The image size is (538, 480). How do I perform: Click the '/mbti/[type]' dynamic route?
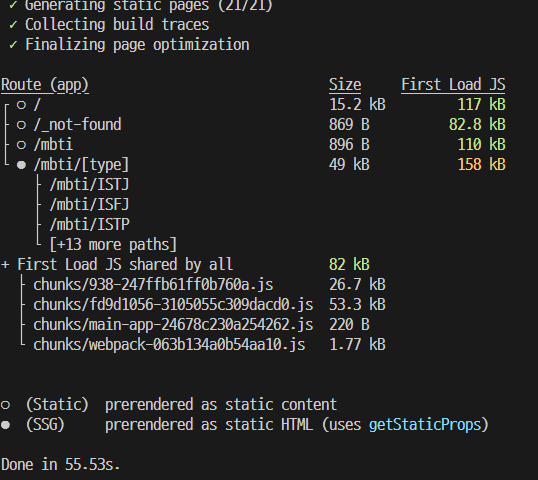[81, 165]
